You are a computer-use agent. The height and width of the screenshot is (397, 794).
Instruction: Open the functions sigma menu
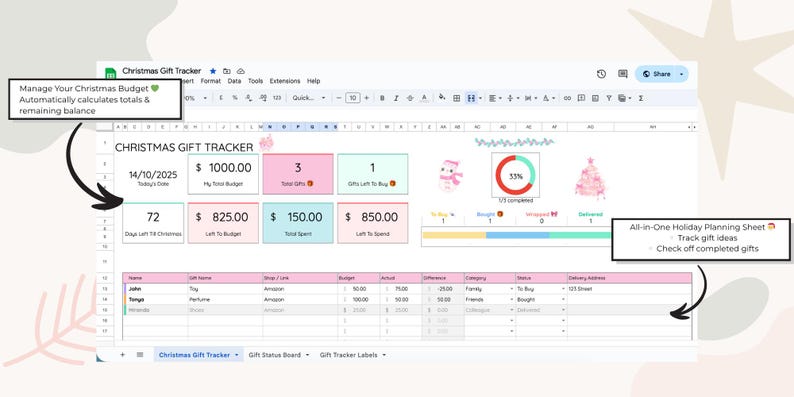coord(641,98)
